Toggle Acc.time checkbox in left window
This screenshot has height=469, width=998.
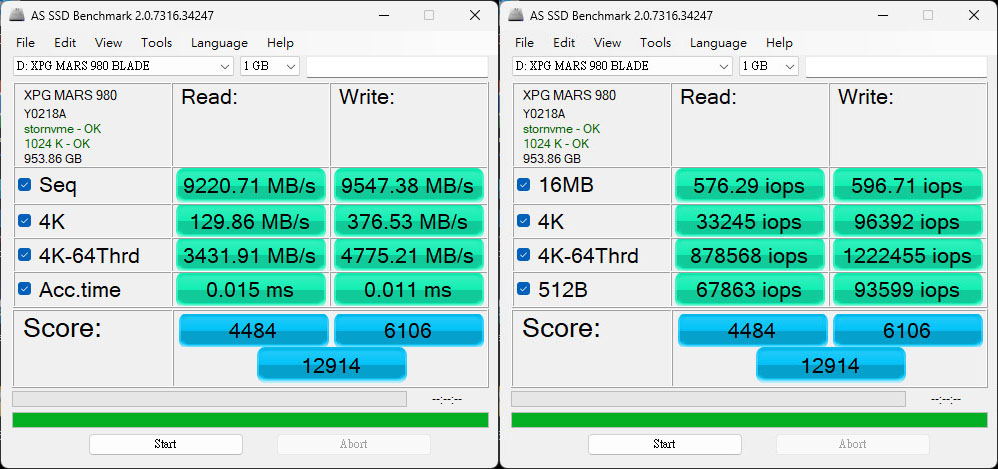(x=25, y=289)
